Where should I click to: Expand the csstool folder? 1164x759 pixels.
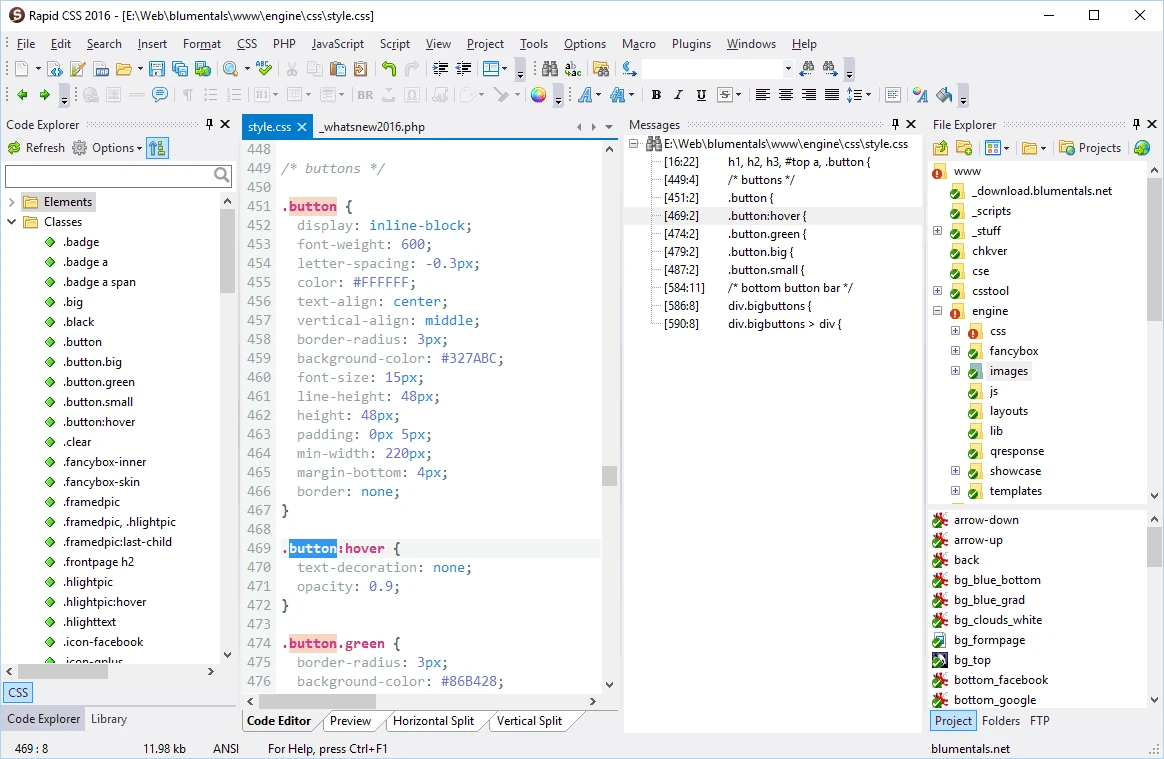point(938,291)
